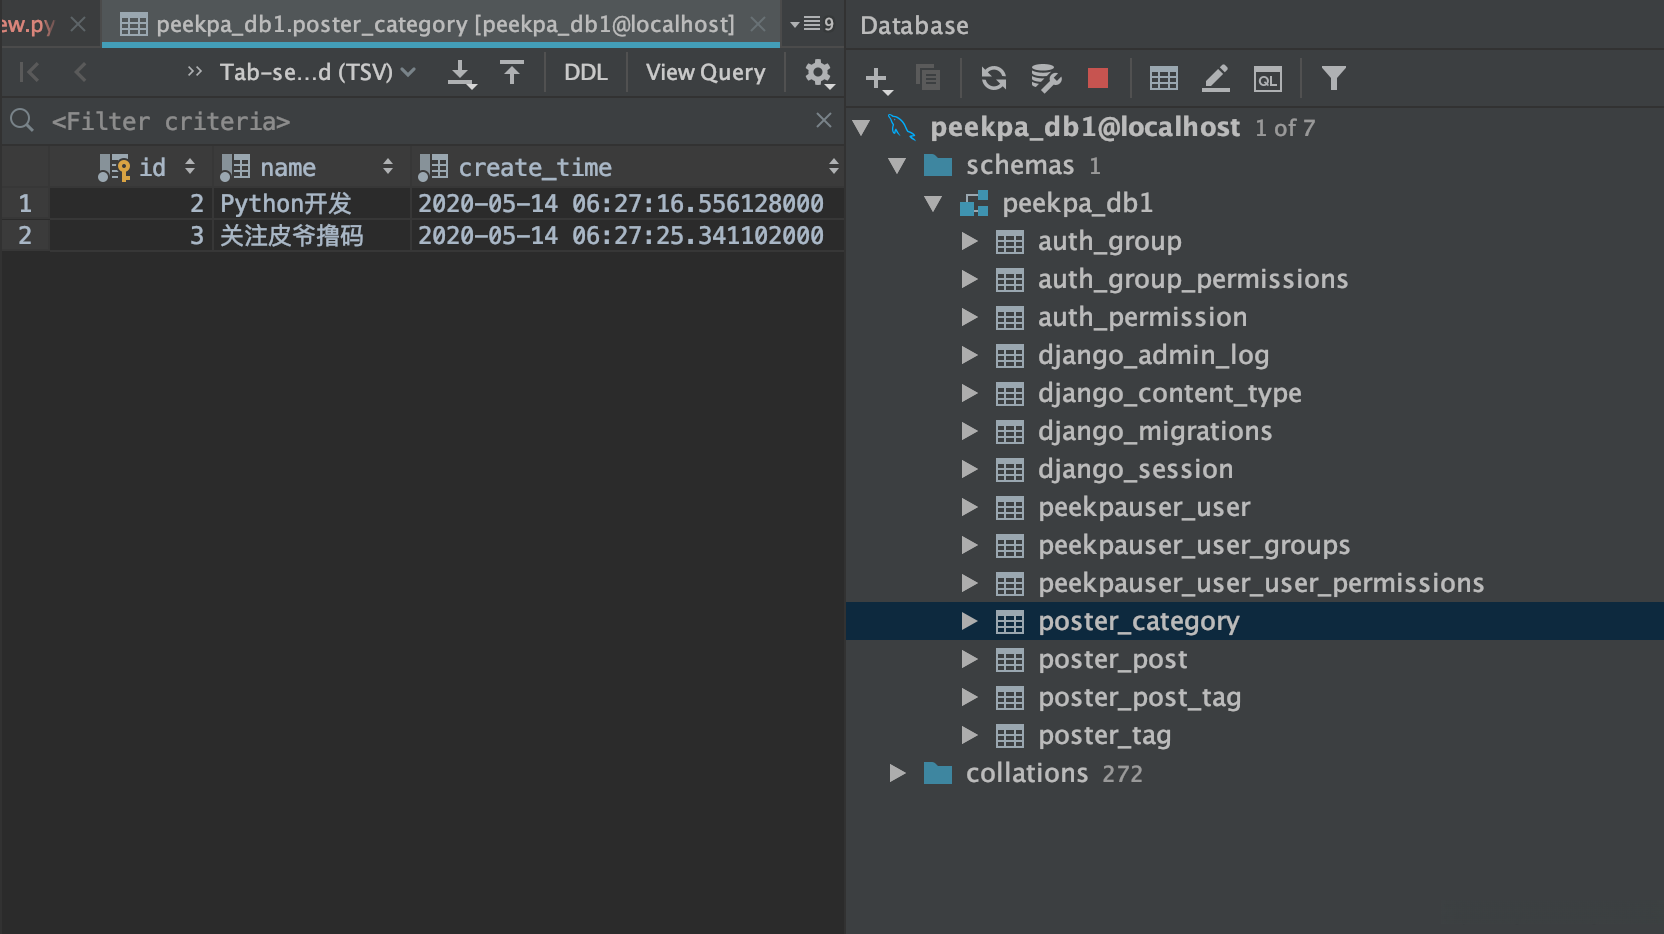The height and width of the screenshot is (934, 1664).
Task: Click the View Query button
Action: (x=705, y=72)
